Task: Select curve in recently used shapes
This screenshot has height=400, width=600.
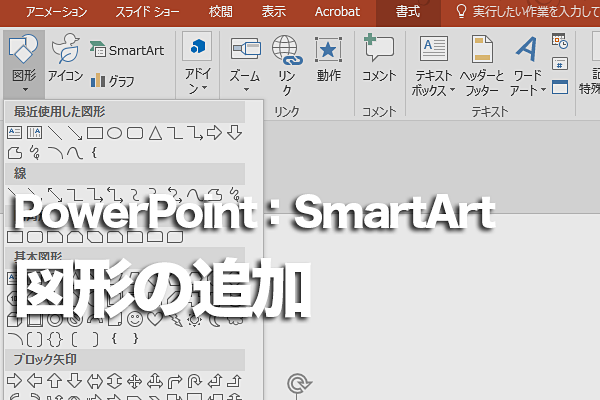Action: pos(75,153)
